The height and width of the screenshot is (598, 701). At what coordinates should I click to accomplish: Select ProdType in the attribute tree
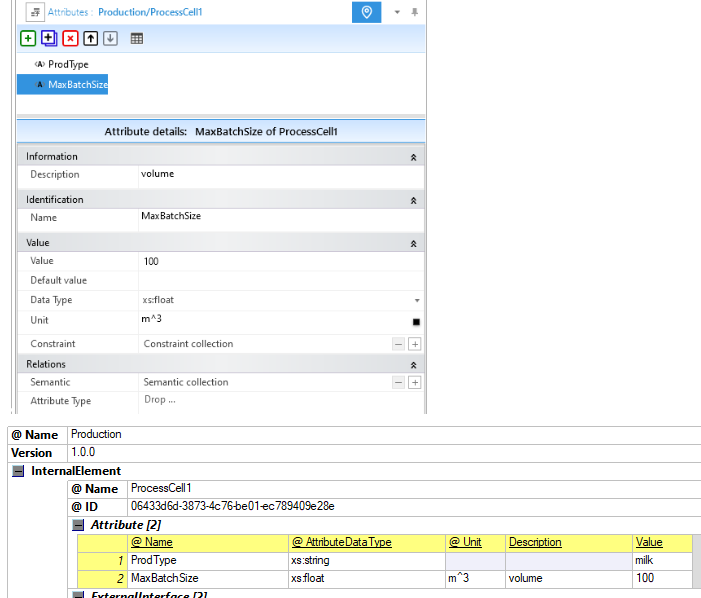point(68,64)
